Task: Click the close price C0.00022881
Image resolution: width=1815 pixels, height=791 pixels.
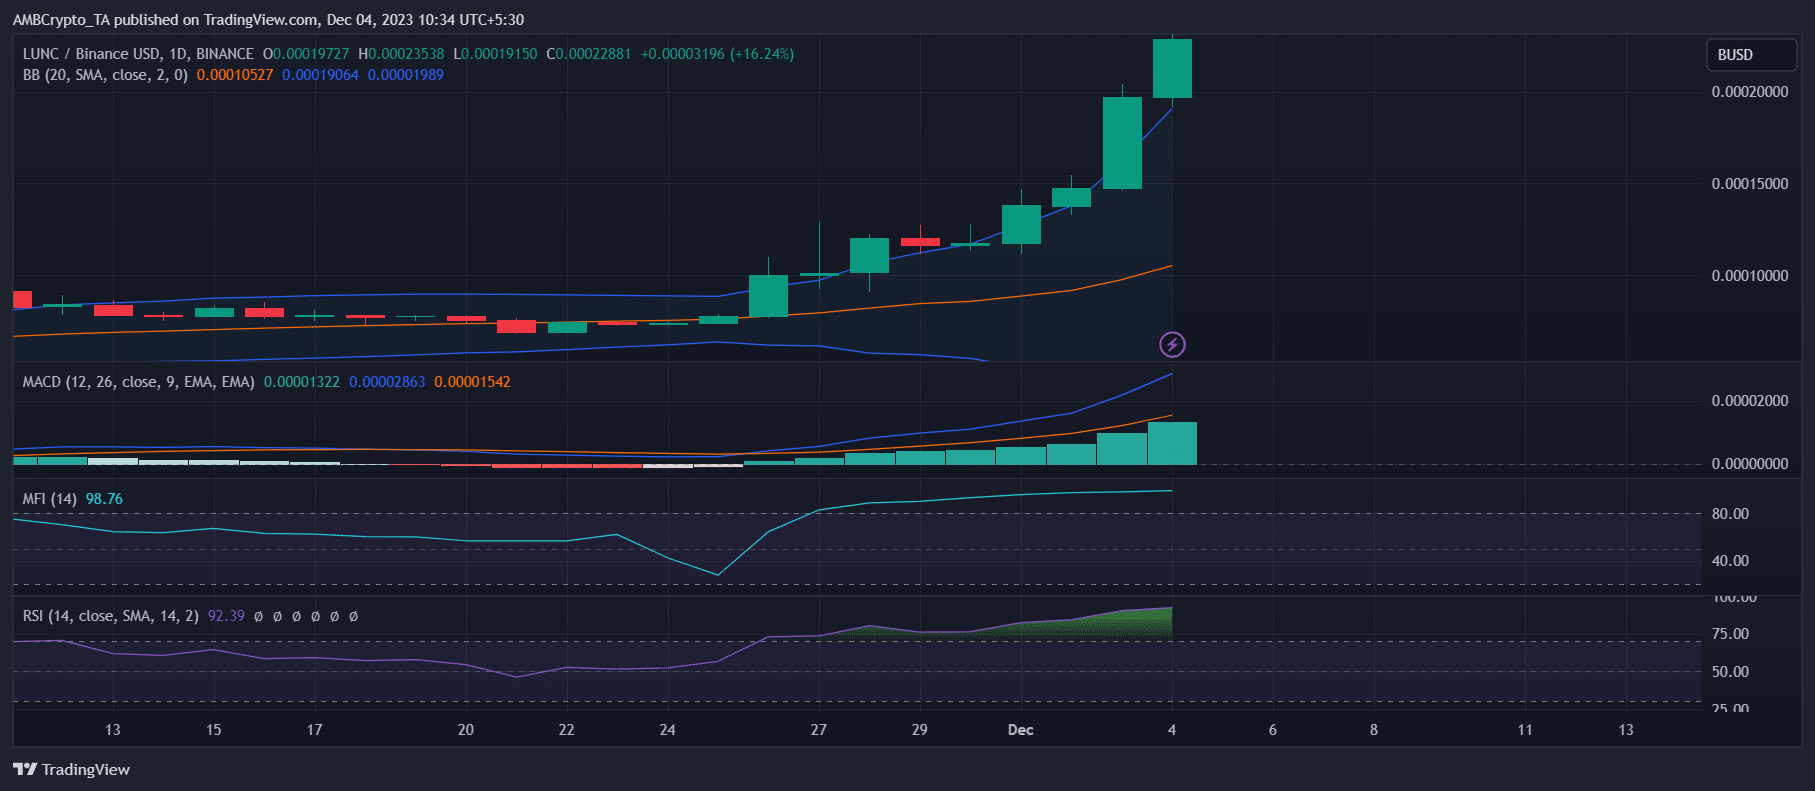Action: [x=589, y=54]
